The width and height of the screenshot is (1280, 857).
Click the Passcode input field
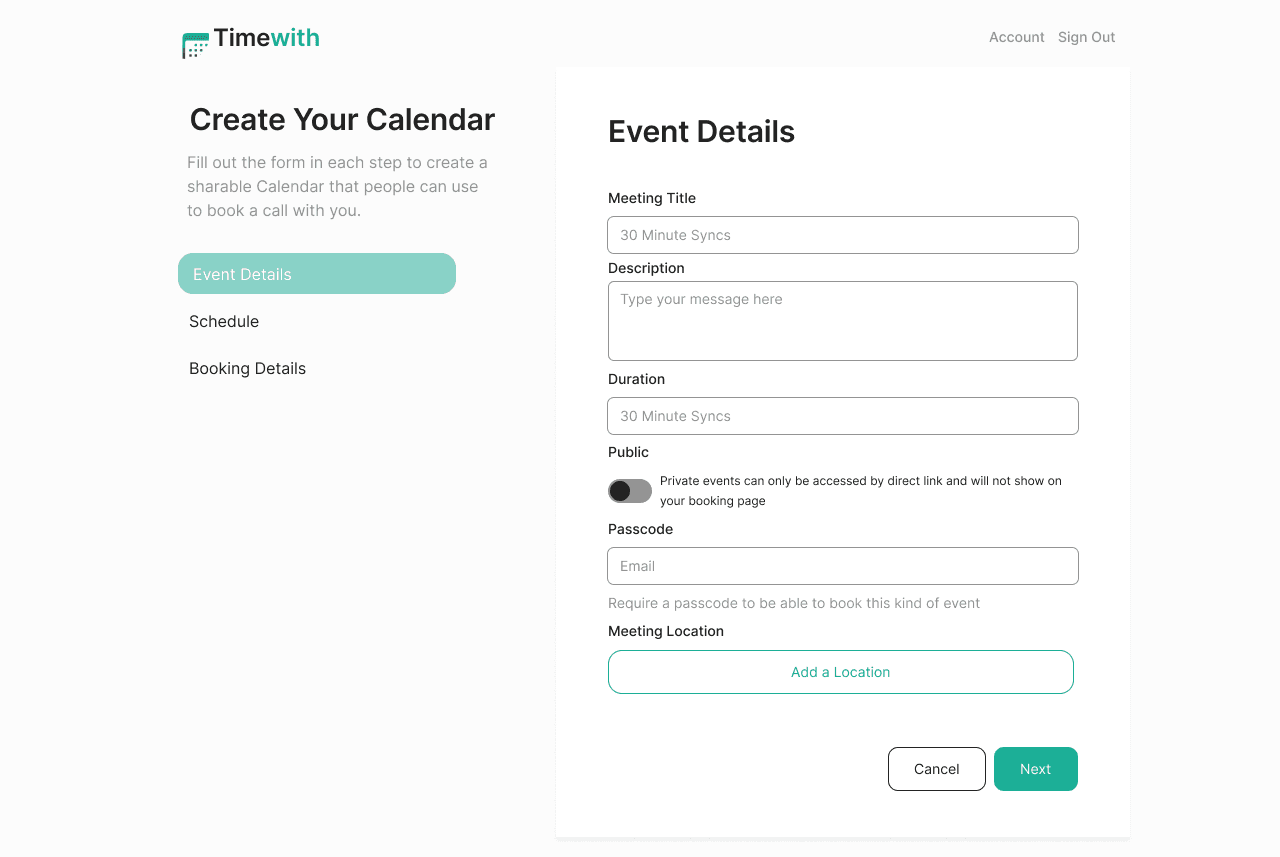[x=843, y=566]
